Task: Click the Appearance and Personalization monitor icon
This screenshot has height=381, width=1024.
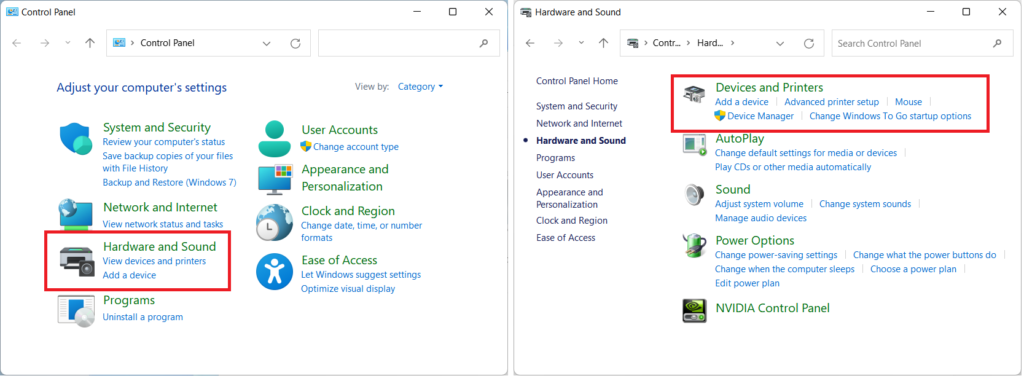Action: click(274, 180)
